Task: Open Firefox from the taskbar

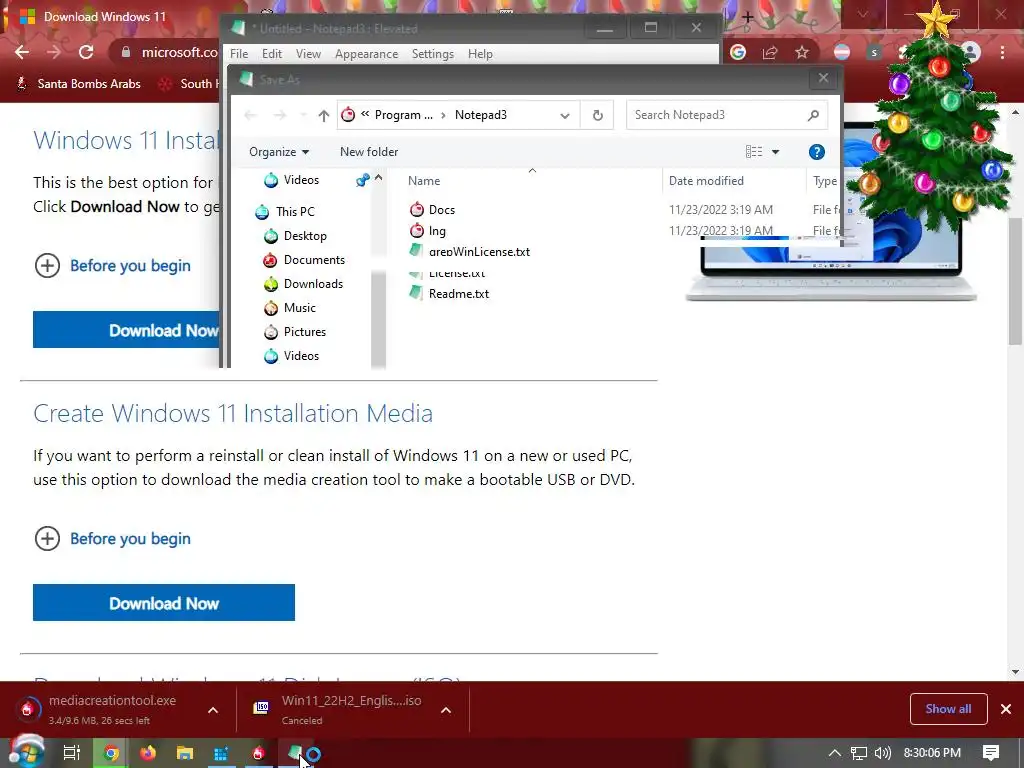Action: 148,753
